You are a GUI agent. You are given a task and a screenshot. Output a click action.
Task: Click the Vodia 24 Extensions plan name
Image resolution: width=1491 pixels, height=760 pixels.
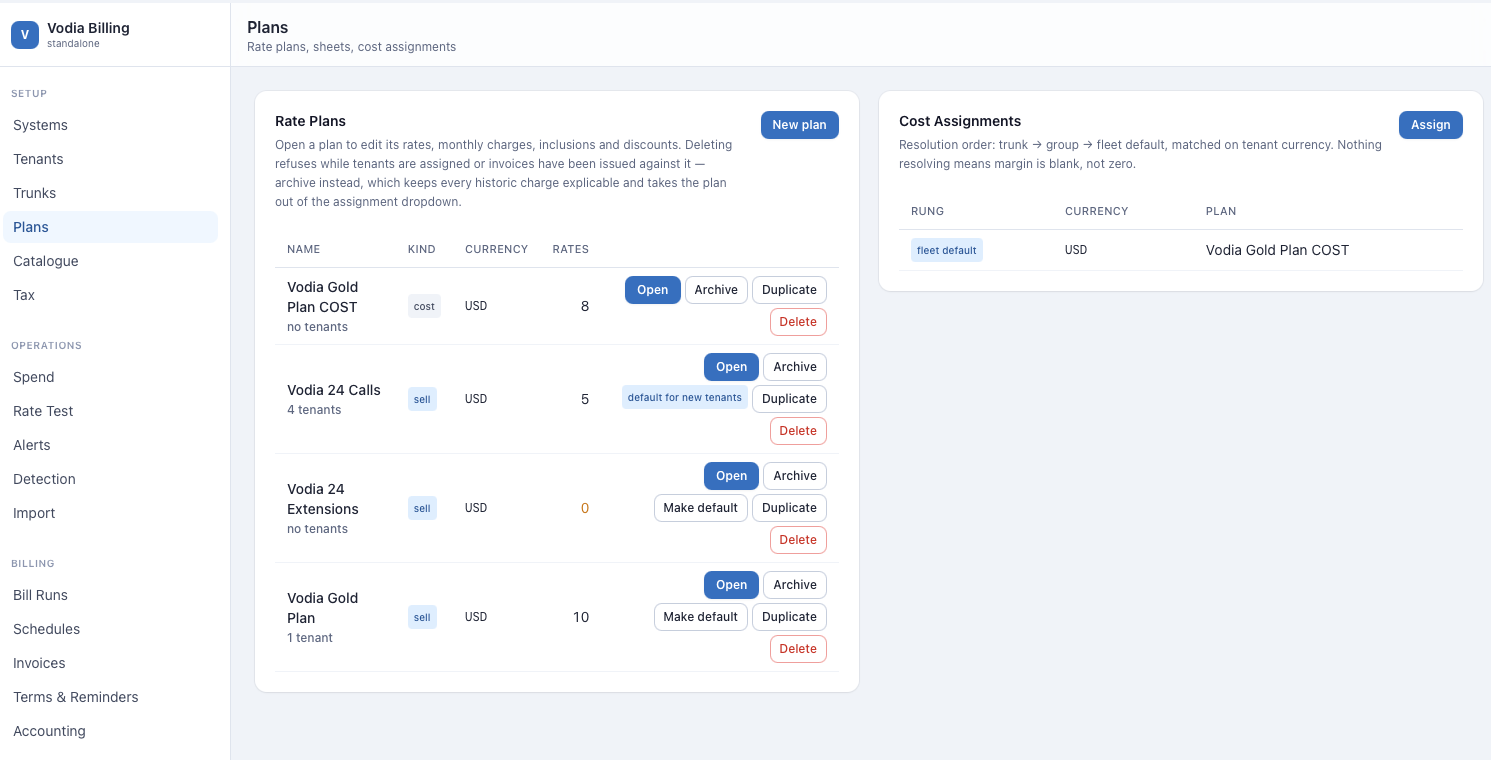click(323, 499)
